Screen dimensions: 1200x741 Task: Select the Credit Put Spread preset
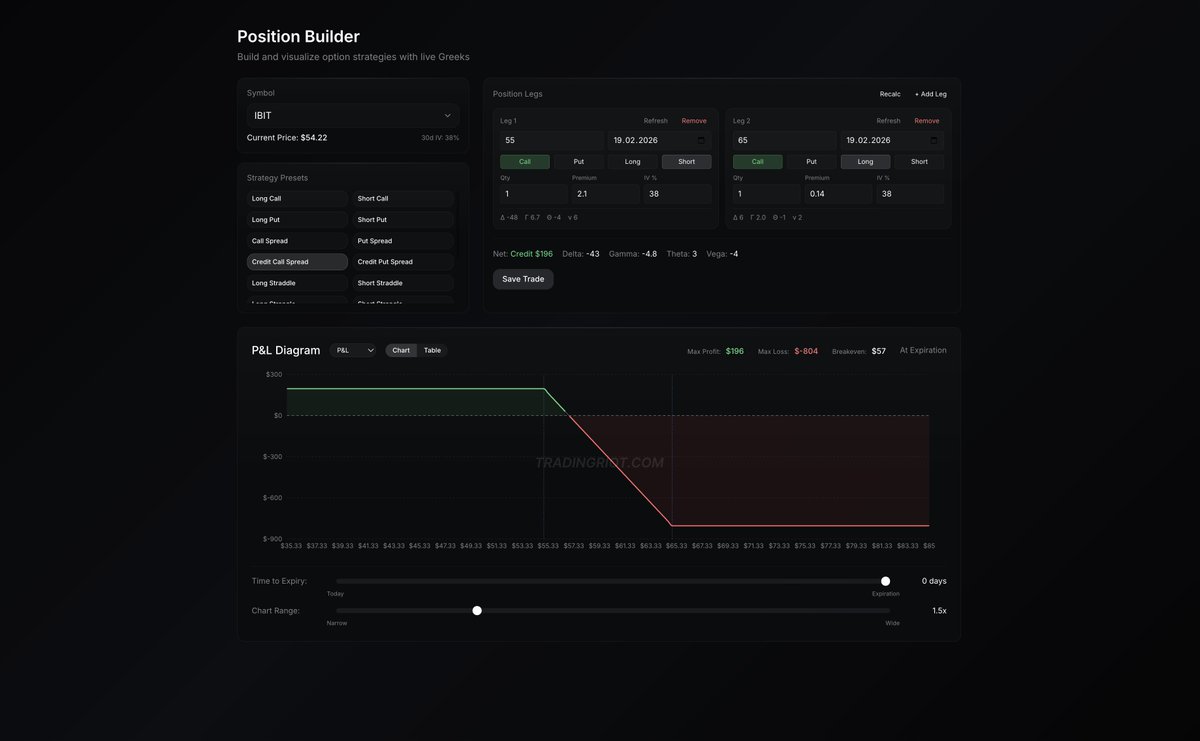(402, 261)
